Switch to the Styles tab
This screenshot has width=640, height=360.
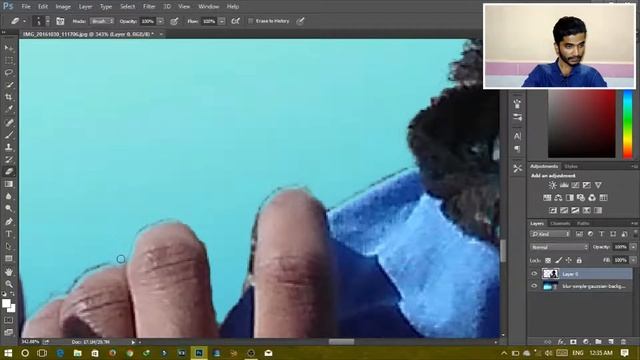tap(571, 167)
